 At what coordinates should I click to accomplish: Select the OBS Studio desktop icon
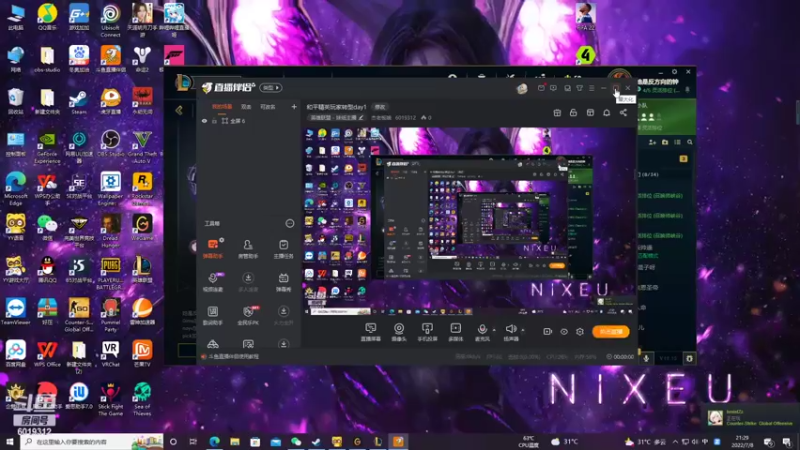pyautogui.click(x=110, y=143)
